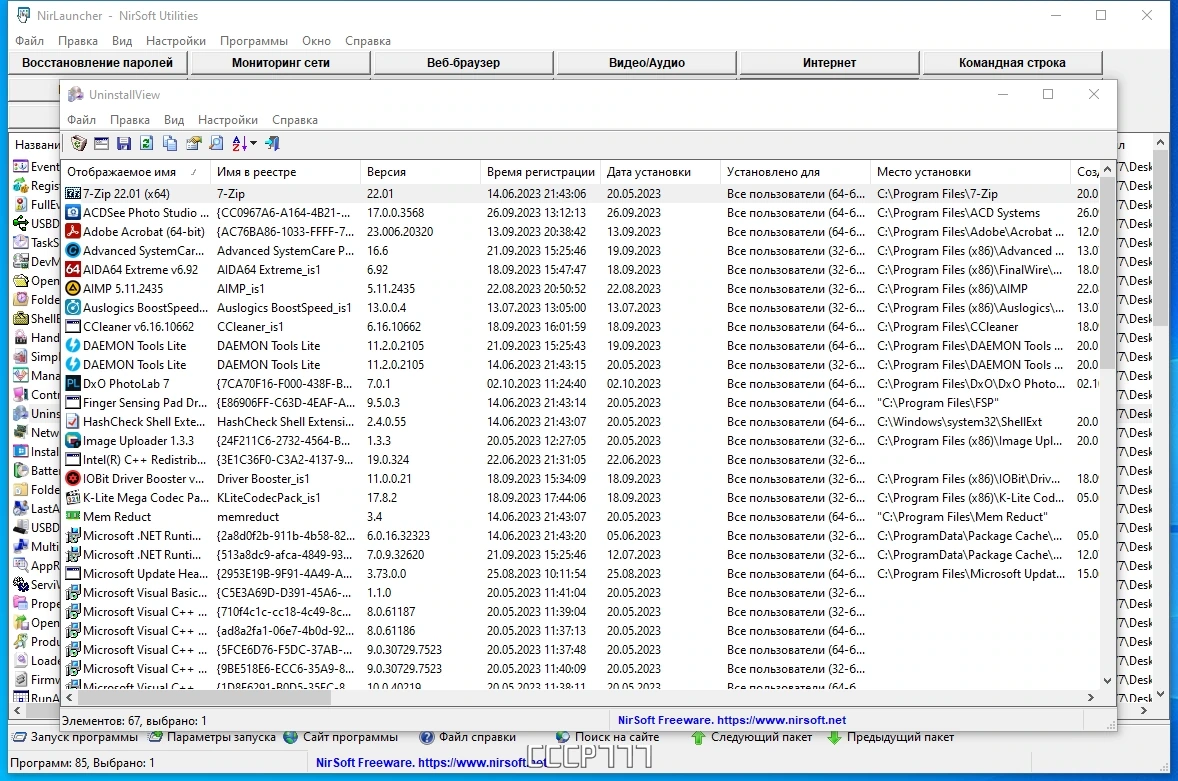Switch to the Восстановление паролей tab
The height and width of the screenshot is (781, 1178).
[x=97, y=63]
